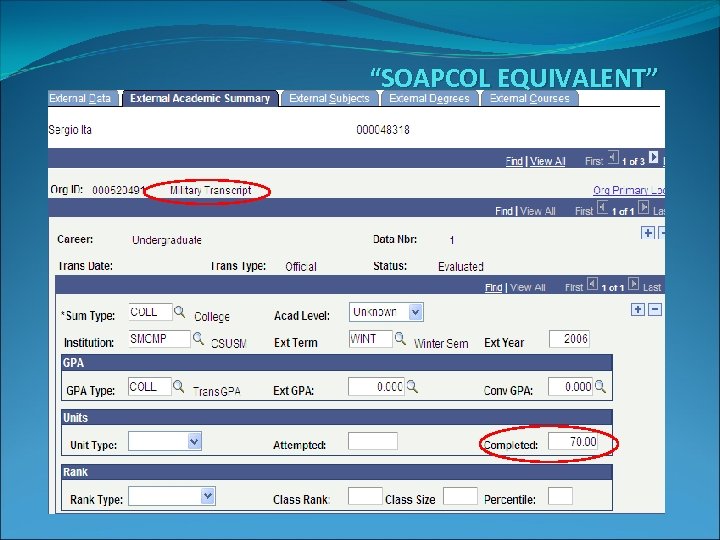Click into the Conv GPA field
Viewport: 720px width, 540px height.
point(570,387)
